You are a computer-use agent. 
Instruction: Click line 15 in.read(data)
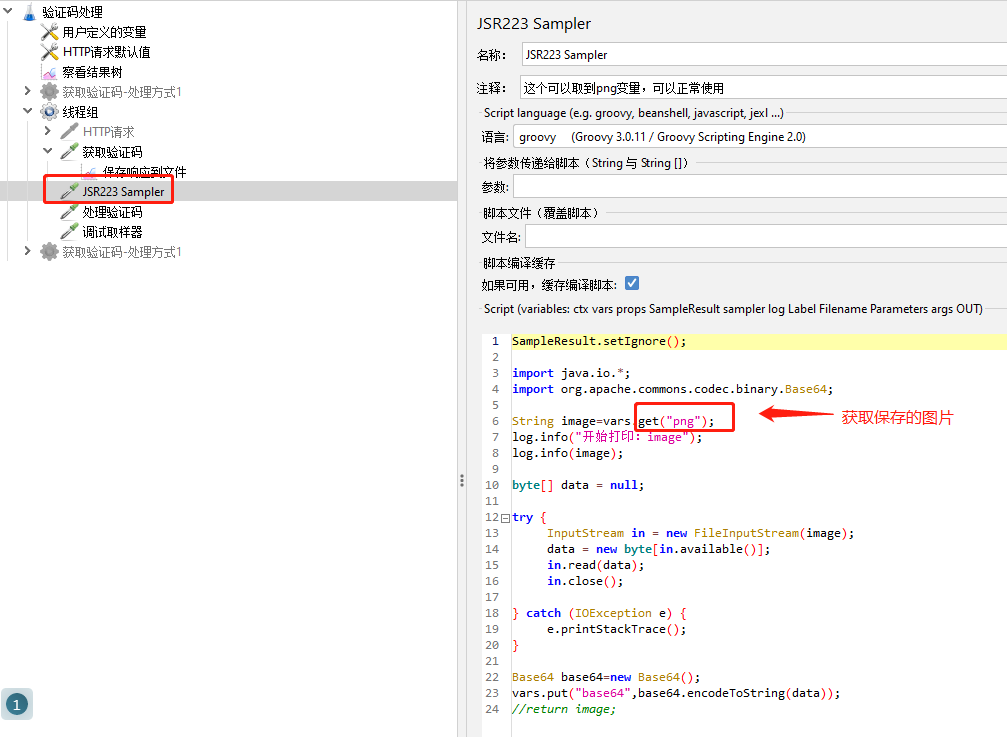click(595, 565)
